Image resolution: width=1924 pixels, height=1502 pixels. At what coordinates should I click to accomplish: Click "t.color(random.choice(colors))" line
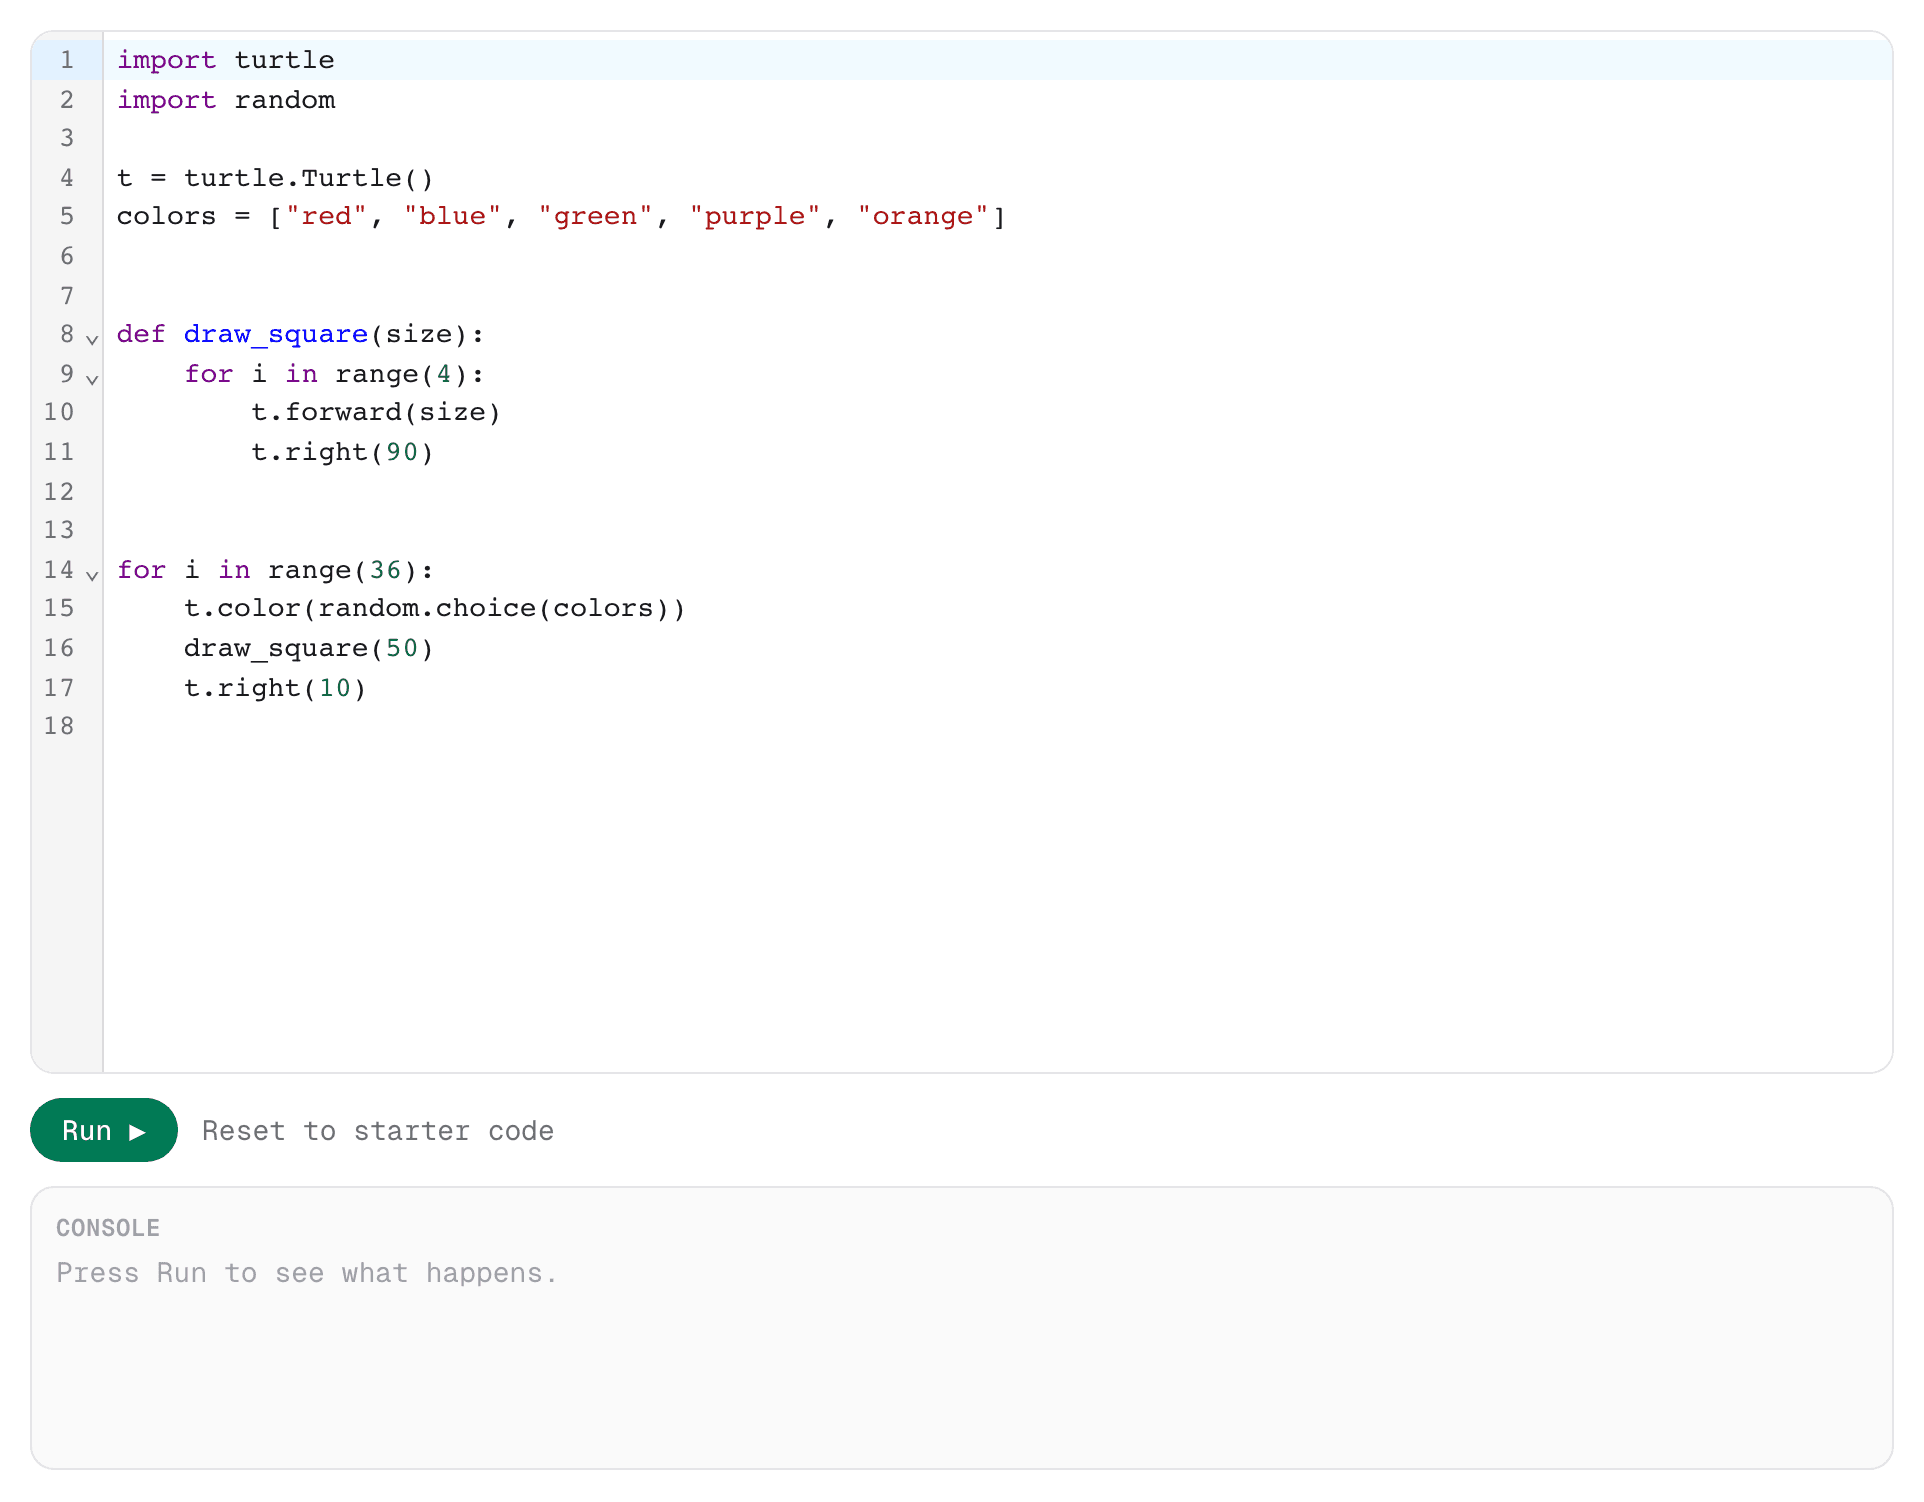[x=435, y=608]
